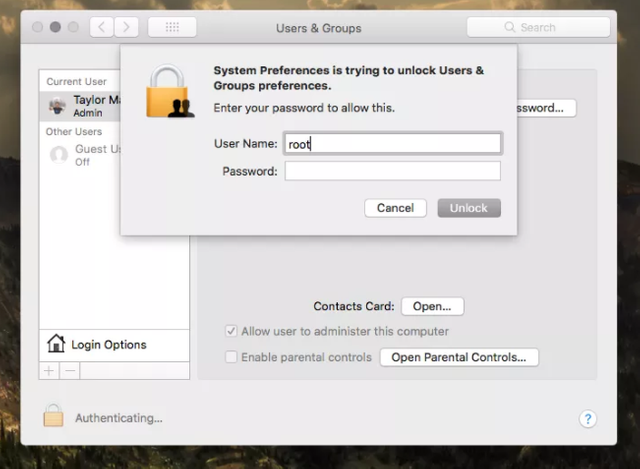Click Open Parental Controls... button

click(x=459, y=357)
